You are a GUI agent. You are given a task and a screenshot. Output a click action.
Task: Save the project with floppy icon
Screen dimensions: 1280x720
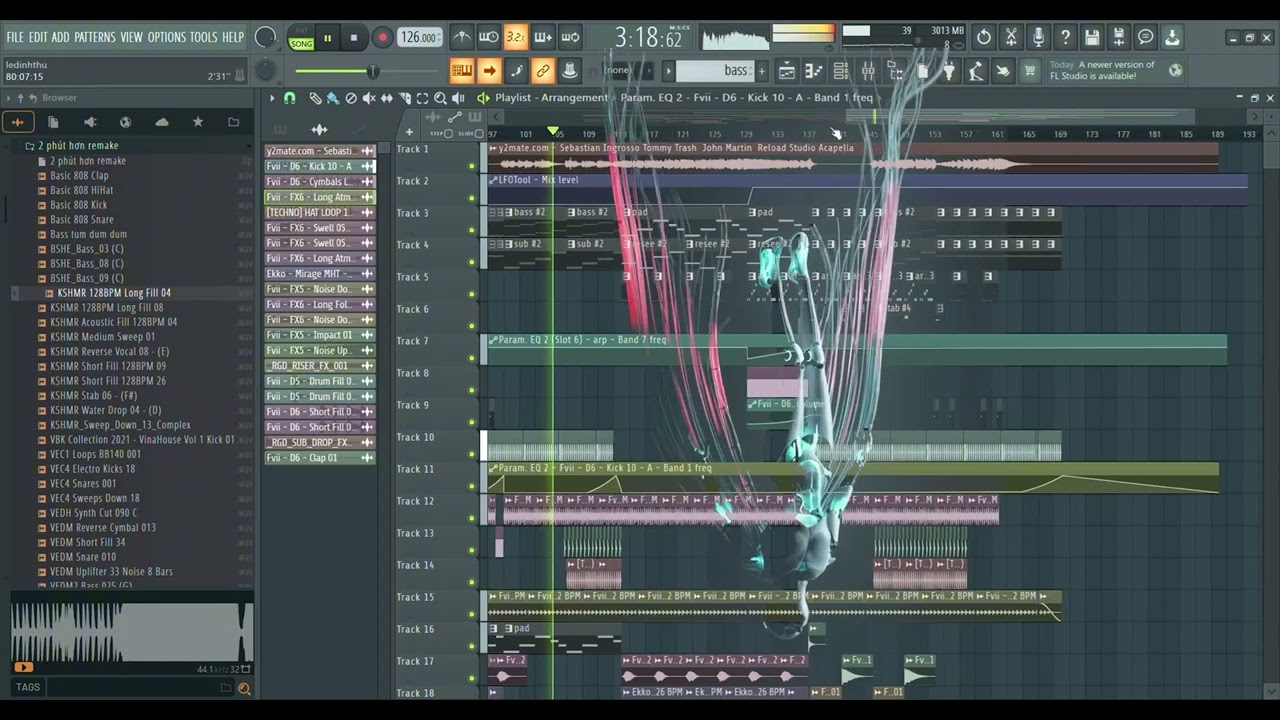click(x=1092, y=38)
